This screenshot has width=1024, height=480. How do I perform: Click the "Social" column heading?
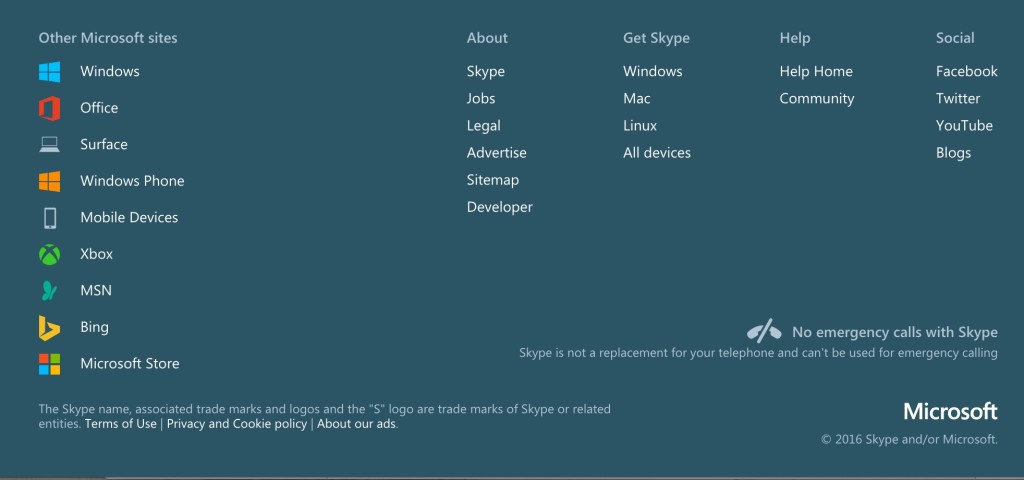click(x=955, y=38)
